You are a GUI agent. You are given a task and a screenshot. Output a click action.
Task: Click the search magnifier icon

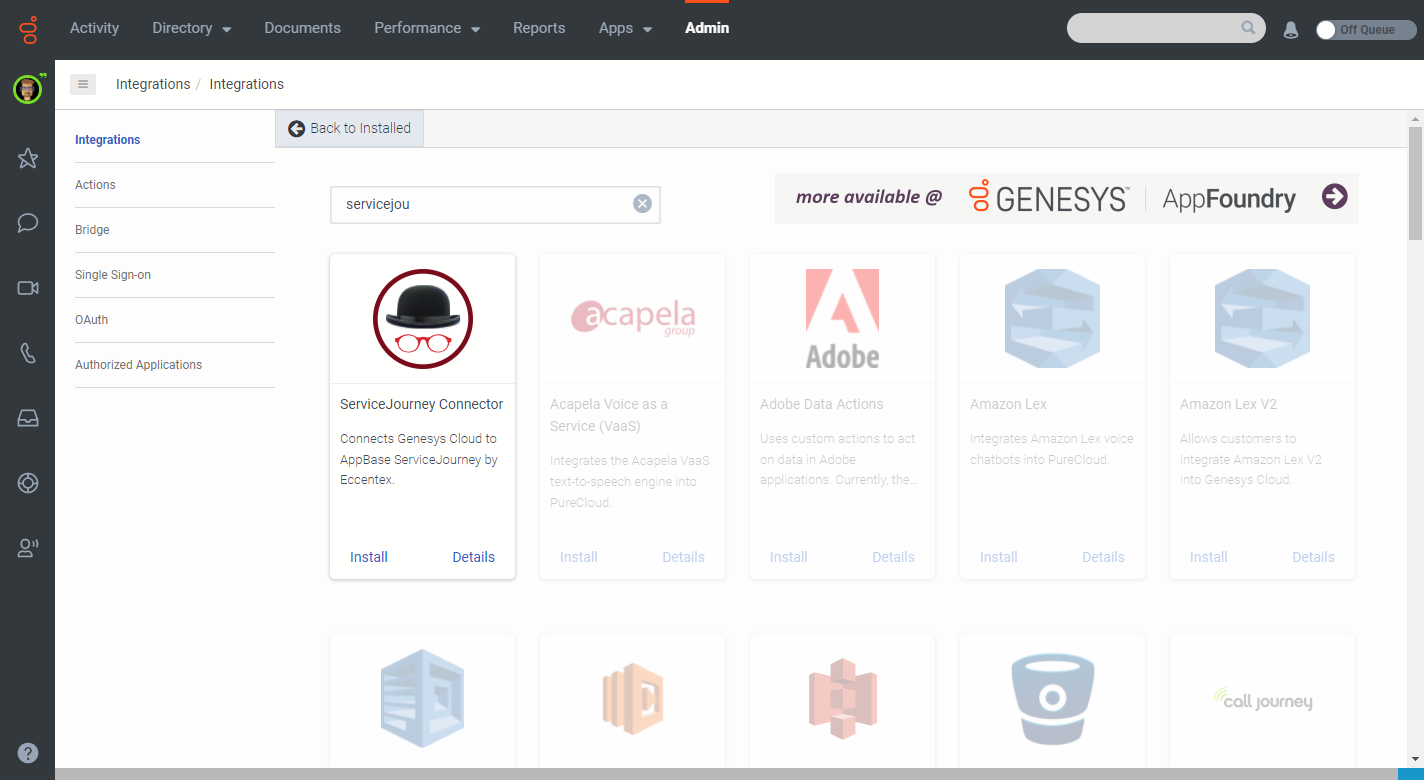click(x=1248, y=28)
